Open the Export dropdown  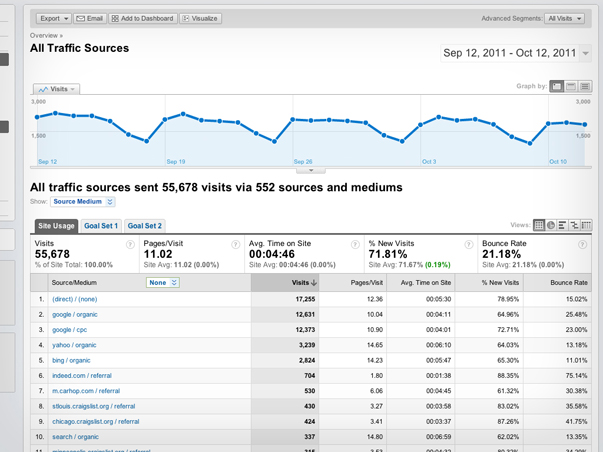click(x=53, y=18)
